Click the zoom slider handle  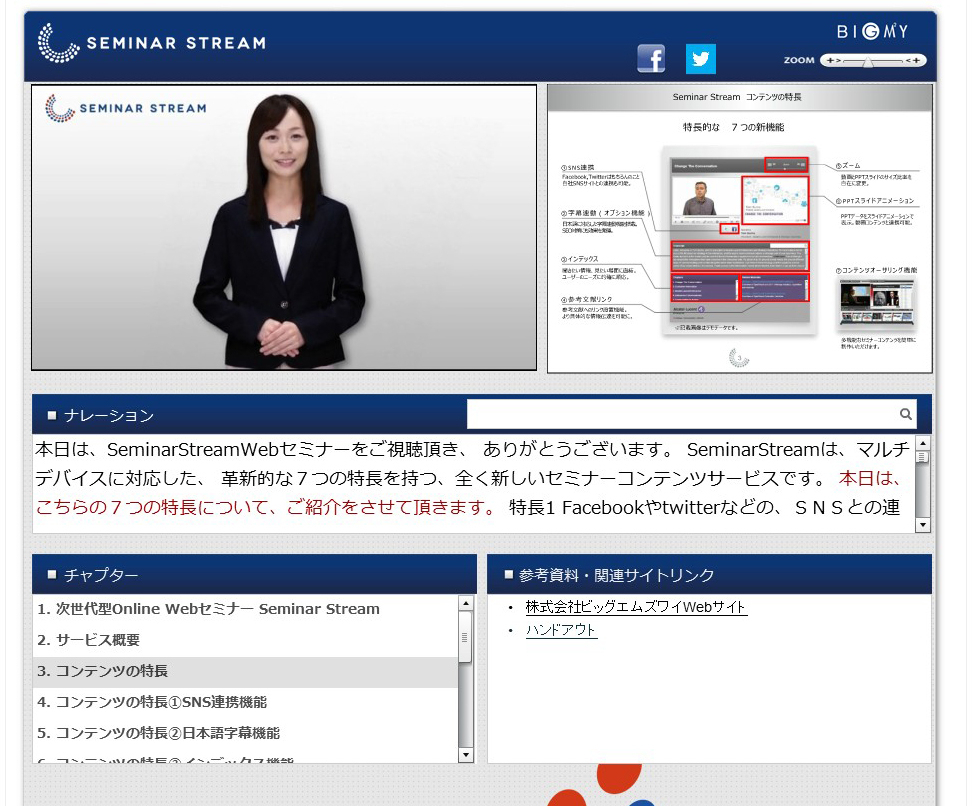point(868,61)
